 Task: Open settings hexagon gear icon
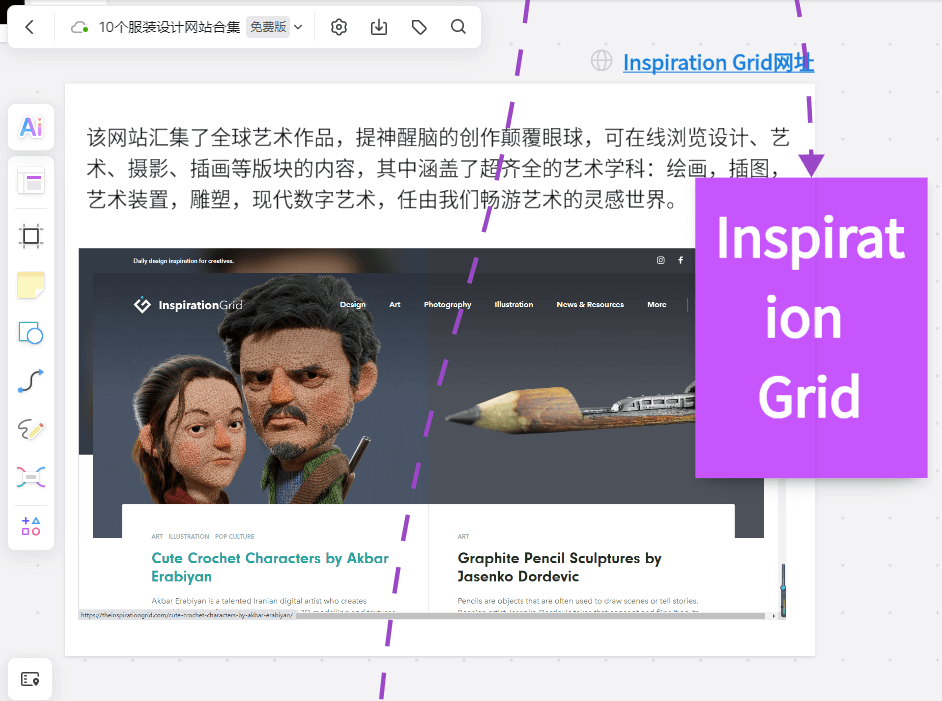339,27
